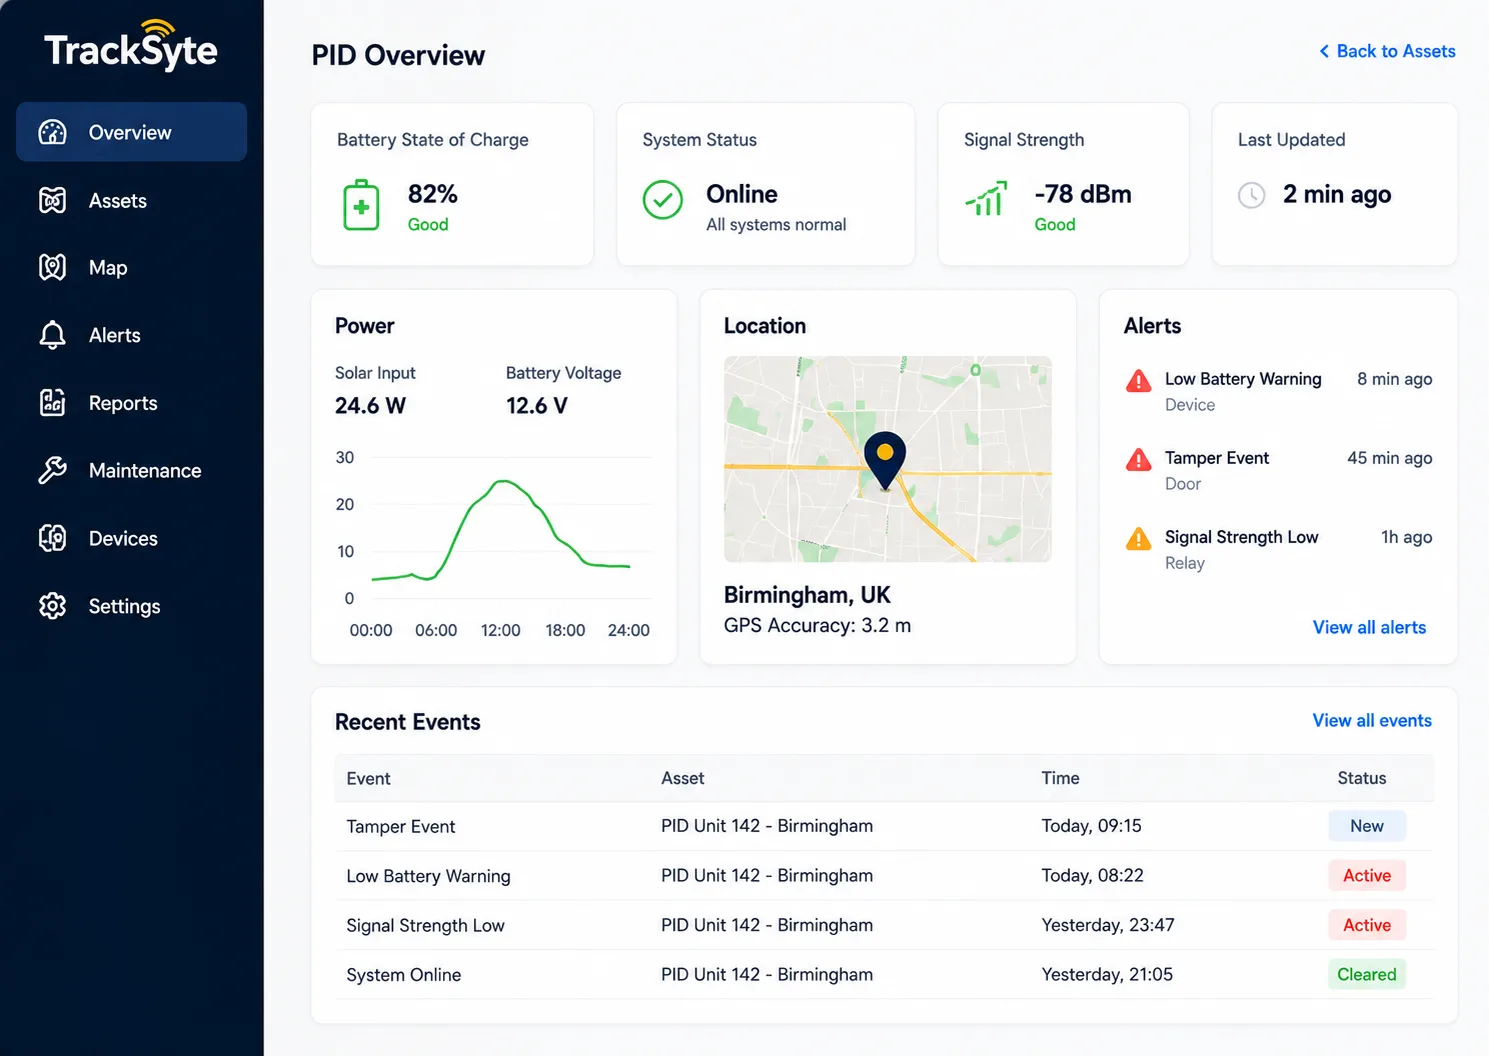The width and height of the screenshot is (1489, 1056).
Task: Open the Devices section
Action: tap(131, 538)
